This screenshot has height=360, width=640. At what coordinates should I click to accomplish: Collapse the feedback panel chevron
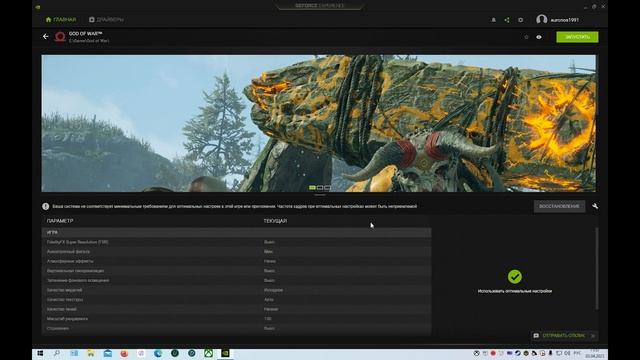coord(593,336)
